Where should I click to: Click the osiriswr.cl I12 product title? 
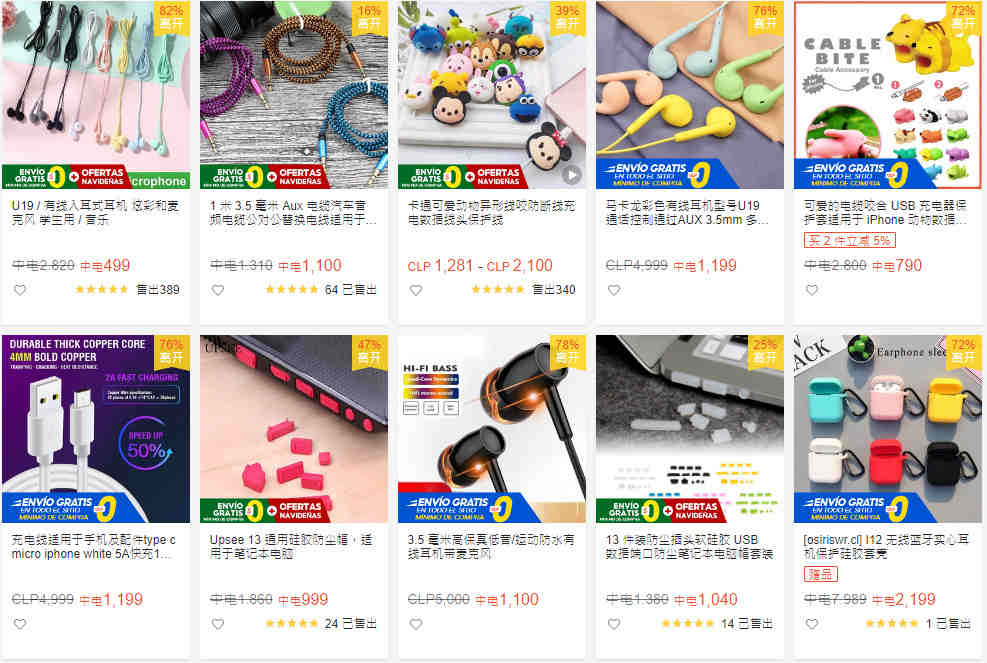(884, 547)
